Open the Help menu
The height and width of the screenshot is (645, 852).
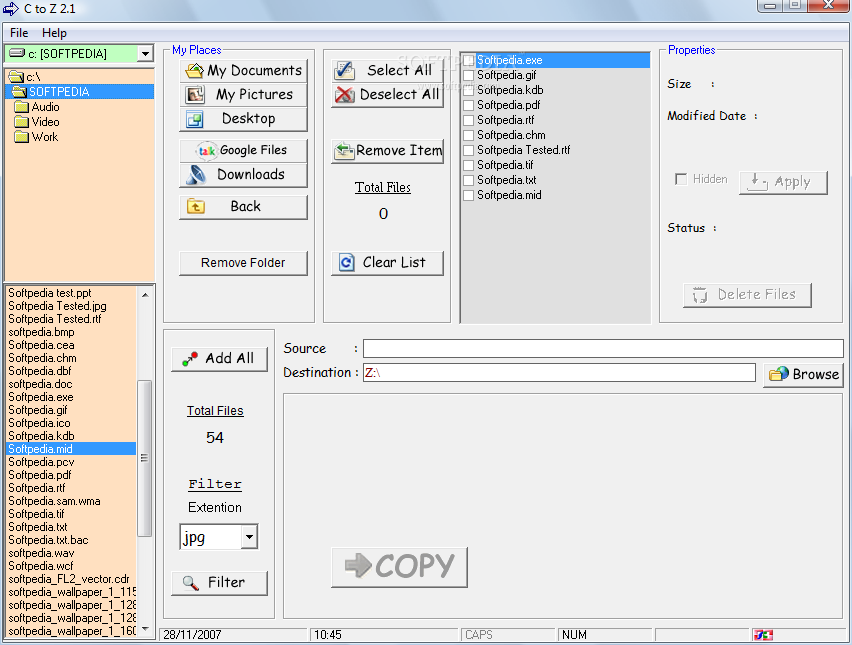(x=54, y=33)
